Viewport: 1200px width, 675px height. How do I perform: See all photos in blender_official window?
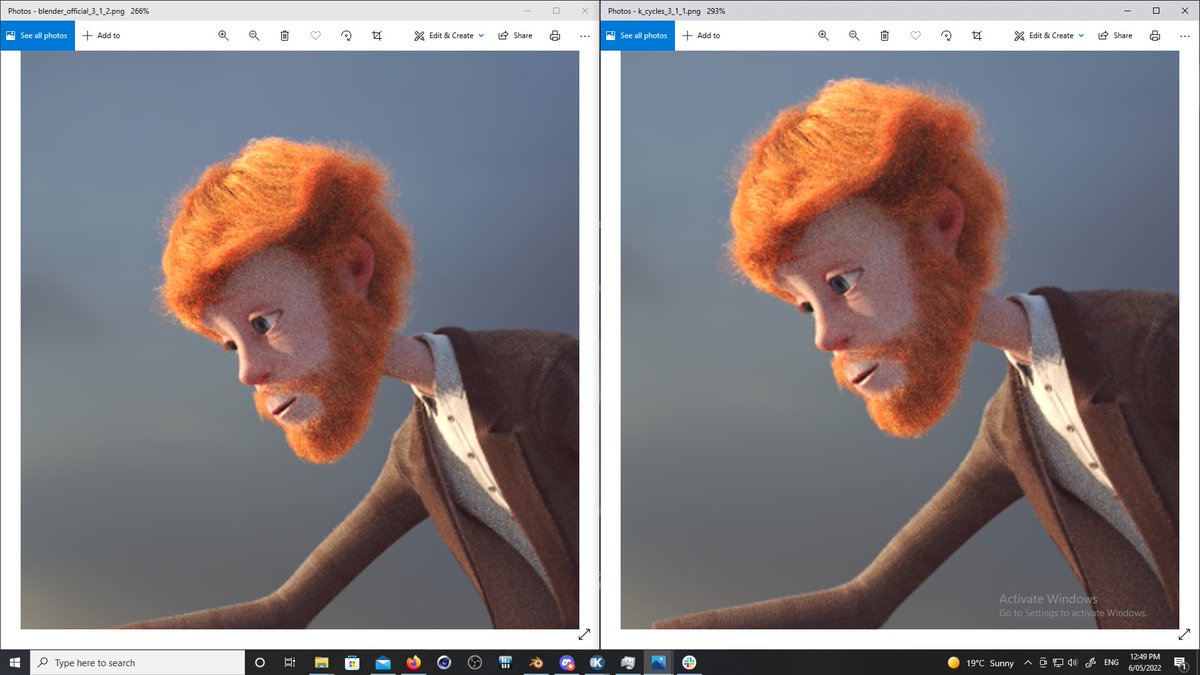pos(37,35)
